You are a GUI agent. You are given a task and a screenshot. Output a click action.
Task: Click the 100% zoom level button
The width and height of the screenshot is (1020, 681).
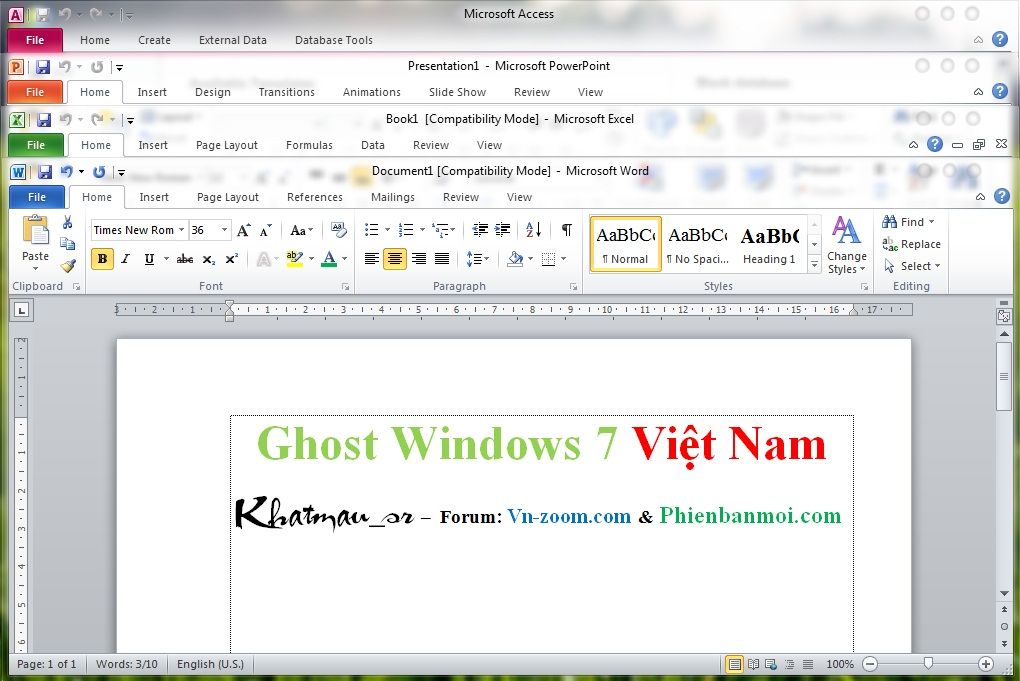point(840,664)
